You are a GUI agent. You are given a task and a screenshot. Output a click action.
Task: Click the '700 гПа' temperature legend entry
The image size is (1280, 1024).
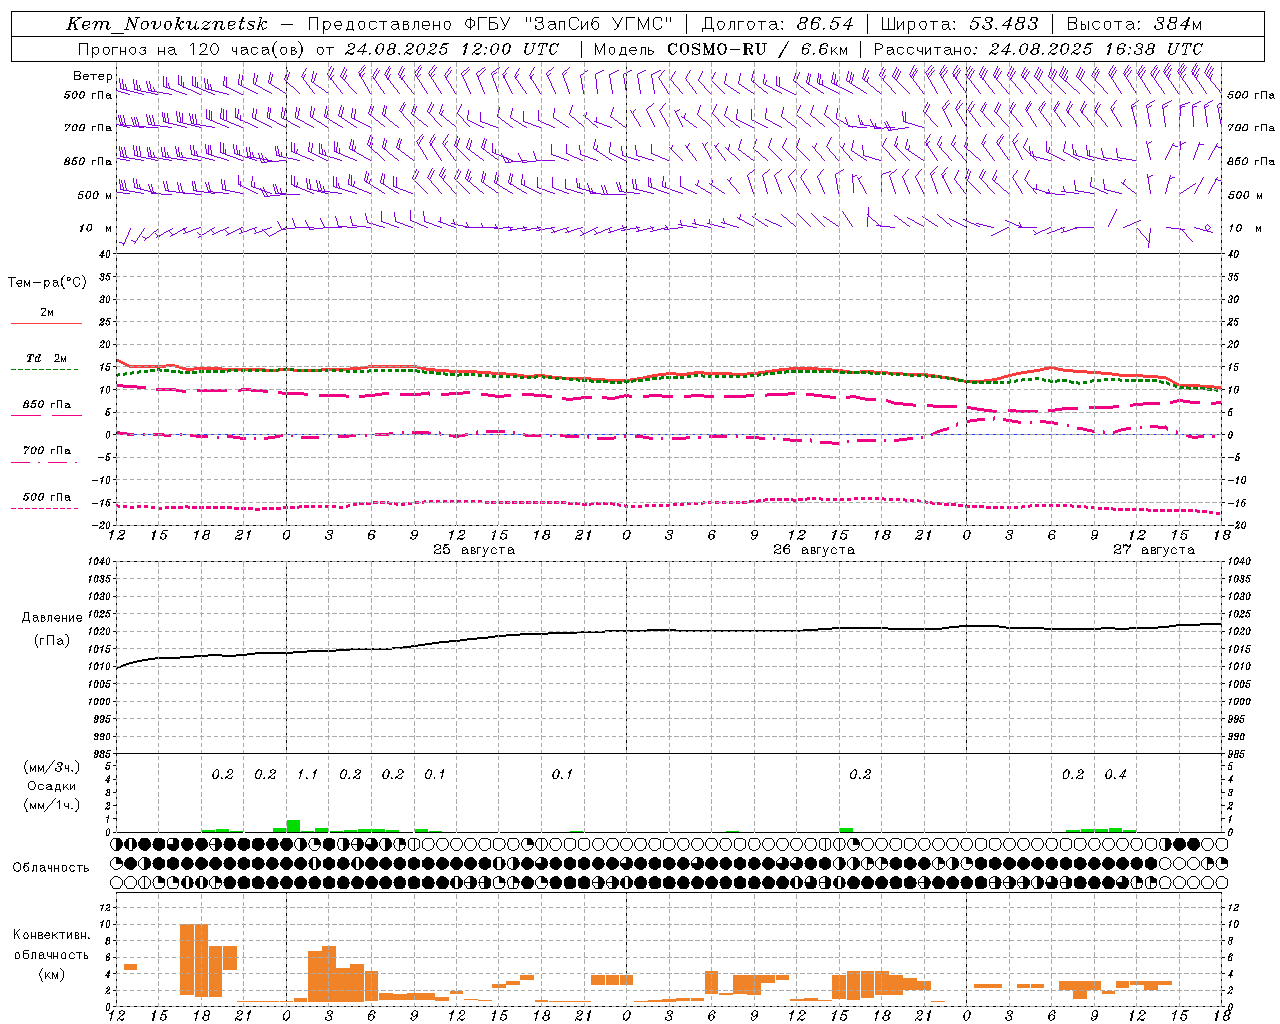point(47,451)
